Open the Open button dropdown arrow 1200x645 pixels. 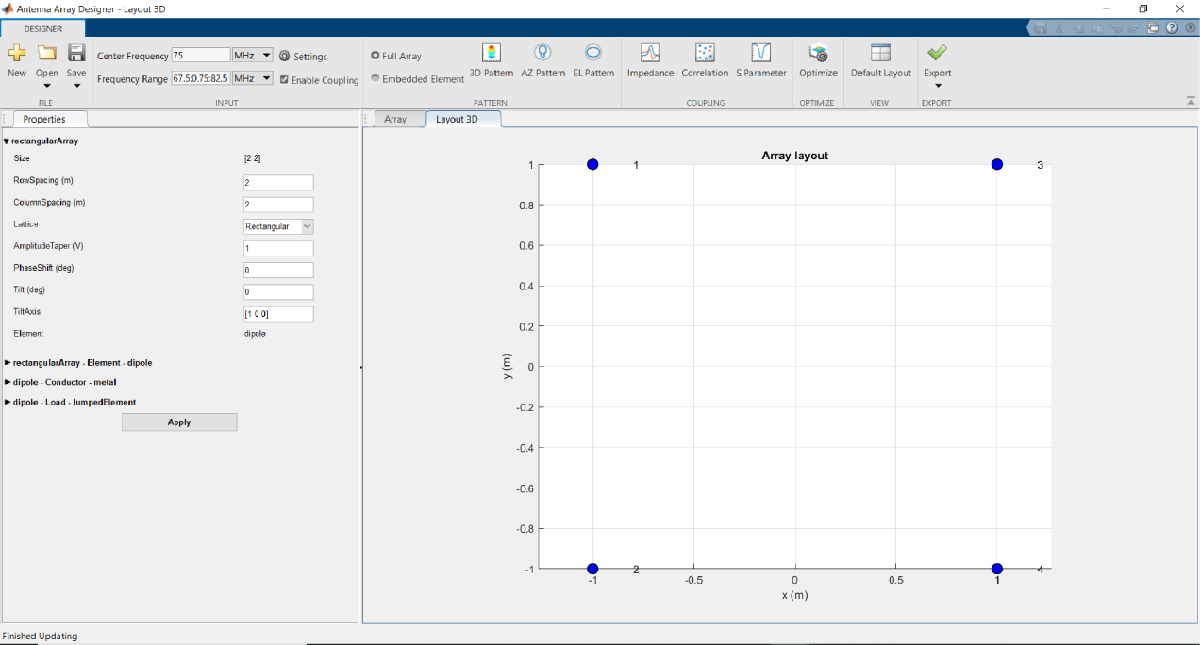click(47, 86)
